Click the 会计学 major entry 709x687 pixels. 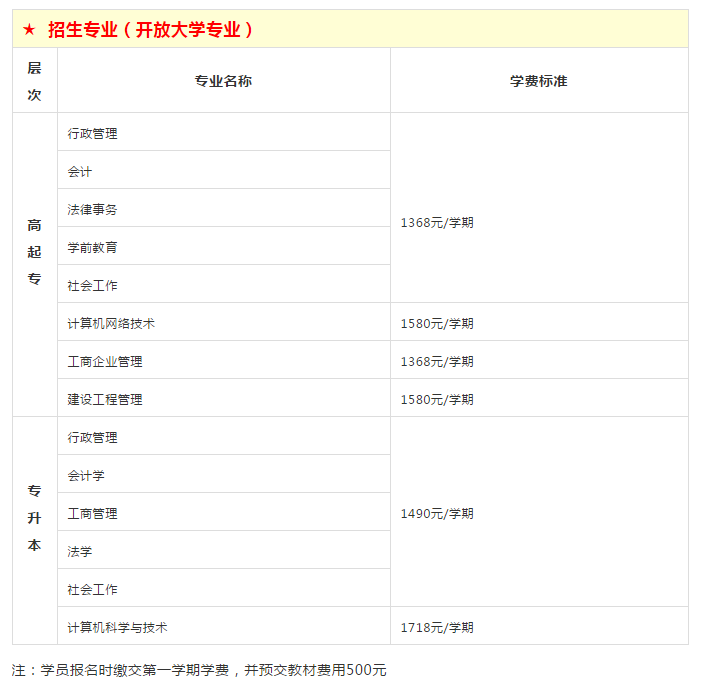(86, 475)
